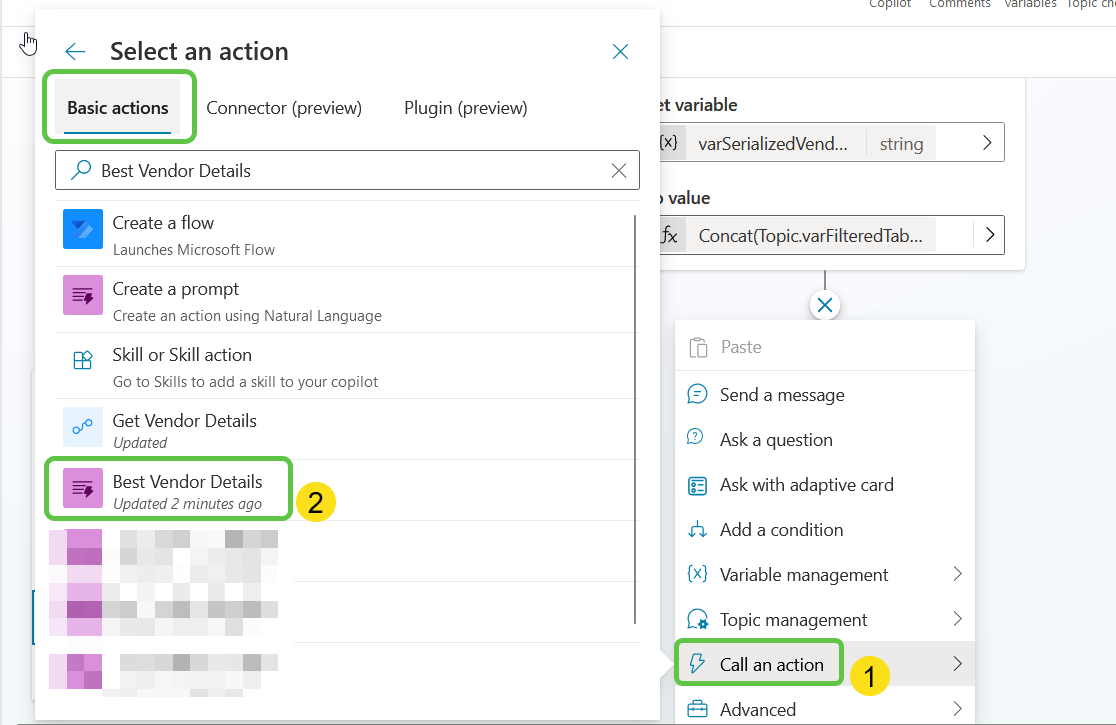Image resolution: width=1116 pixels, height=725 pixels.
Task: Click the X node button under the connector
Action: pyautogui.click(x=825, y=306)
